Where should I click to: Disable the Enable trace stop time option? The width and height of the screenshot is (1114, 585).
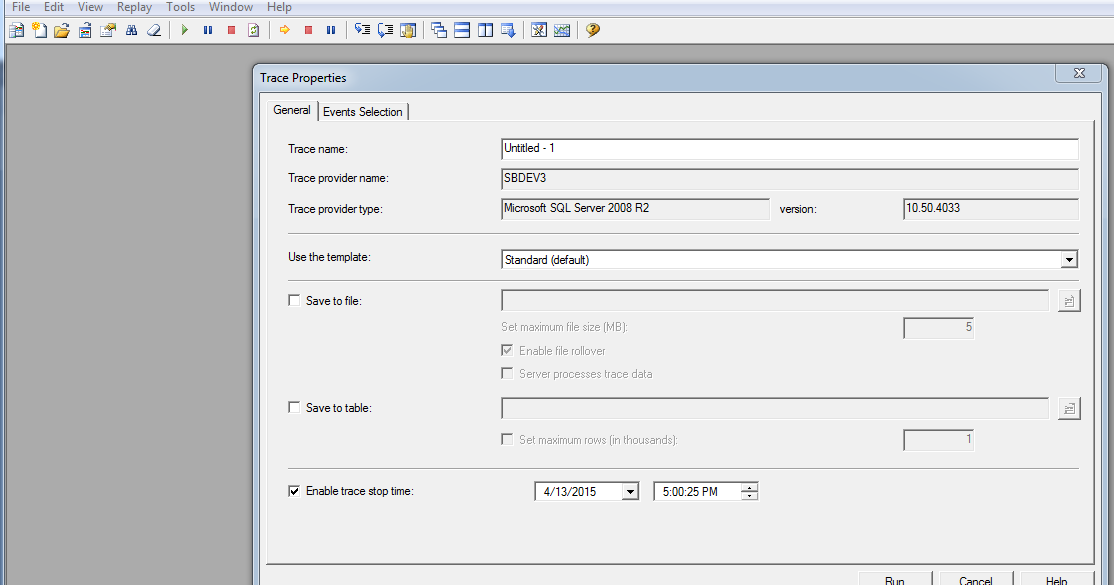tap(294, 490)
